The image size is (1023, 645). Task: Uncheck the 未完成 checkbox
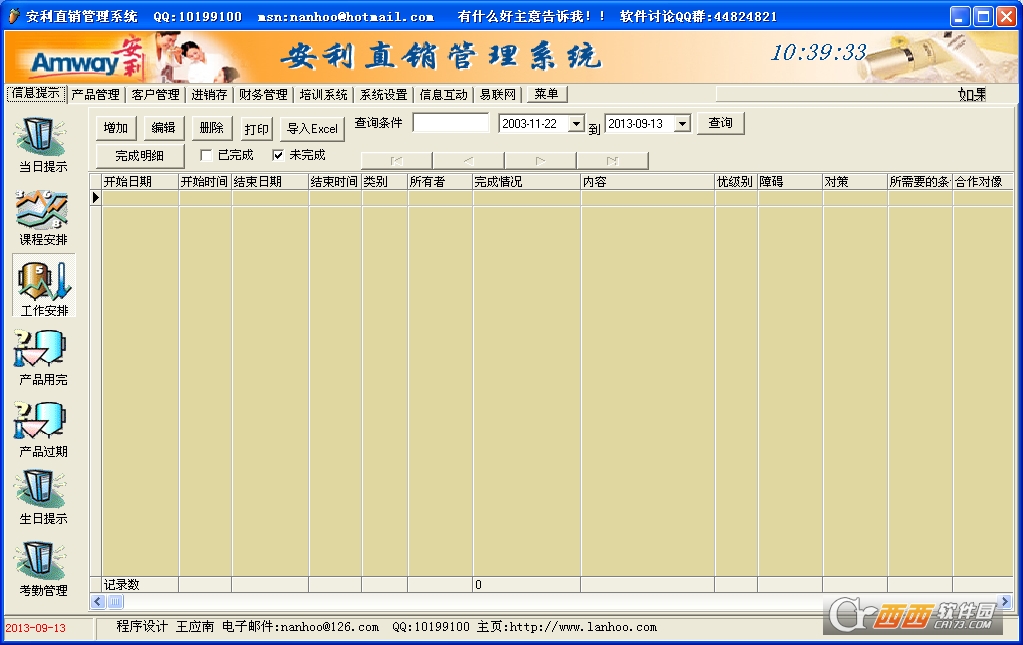point(278,156)
